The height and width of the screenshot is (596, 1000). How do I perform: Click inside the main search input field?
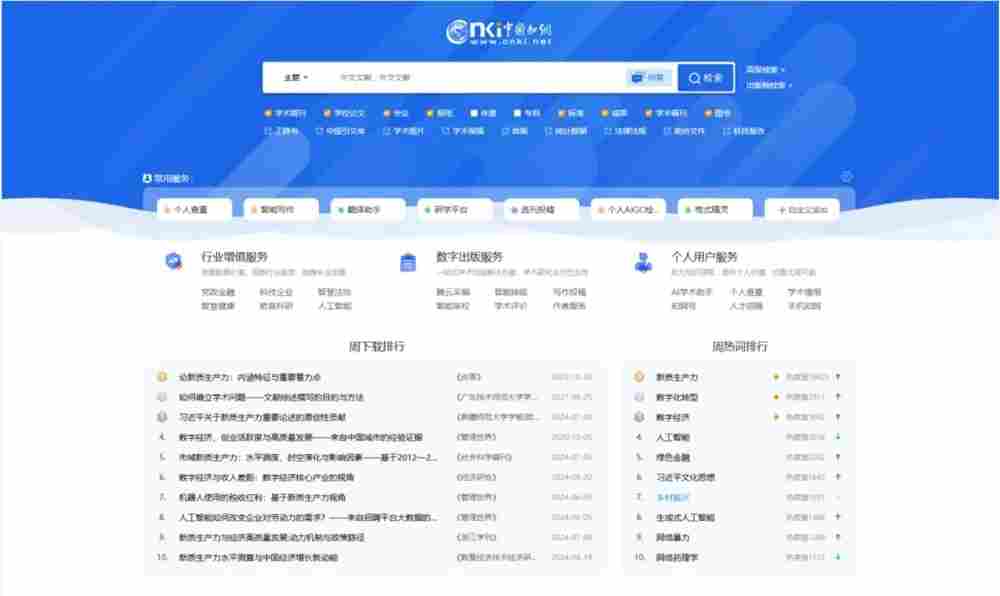[470, 76]
